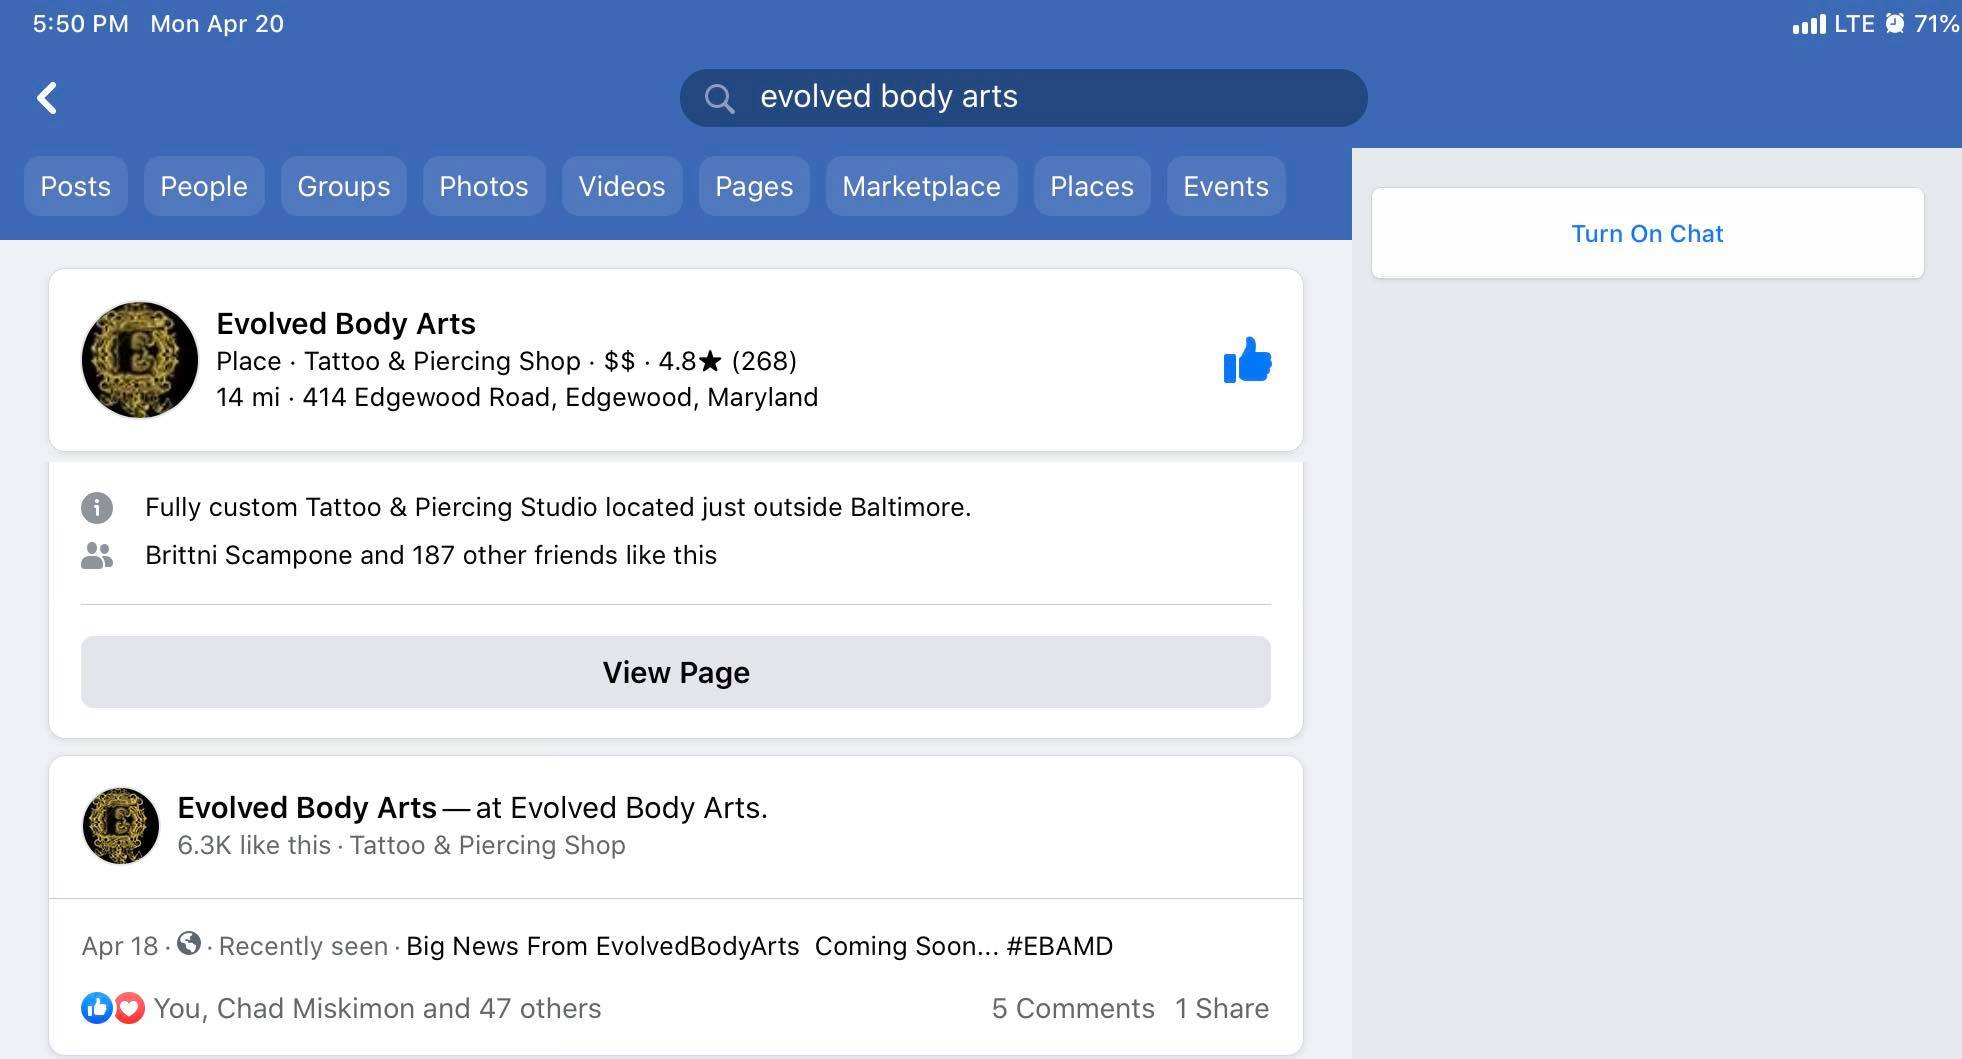Viewport: 1962px width, 1059px height.
Task: Filter results by Posts
Action: pyautogui.click(x=76, y=186)
